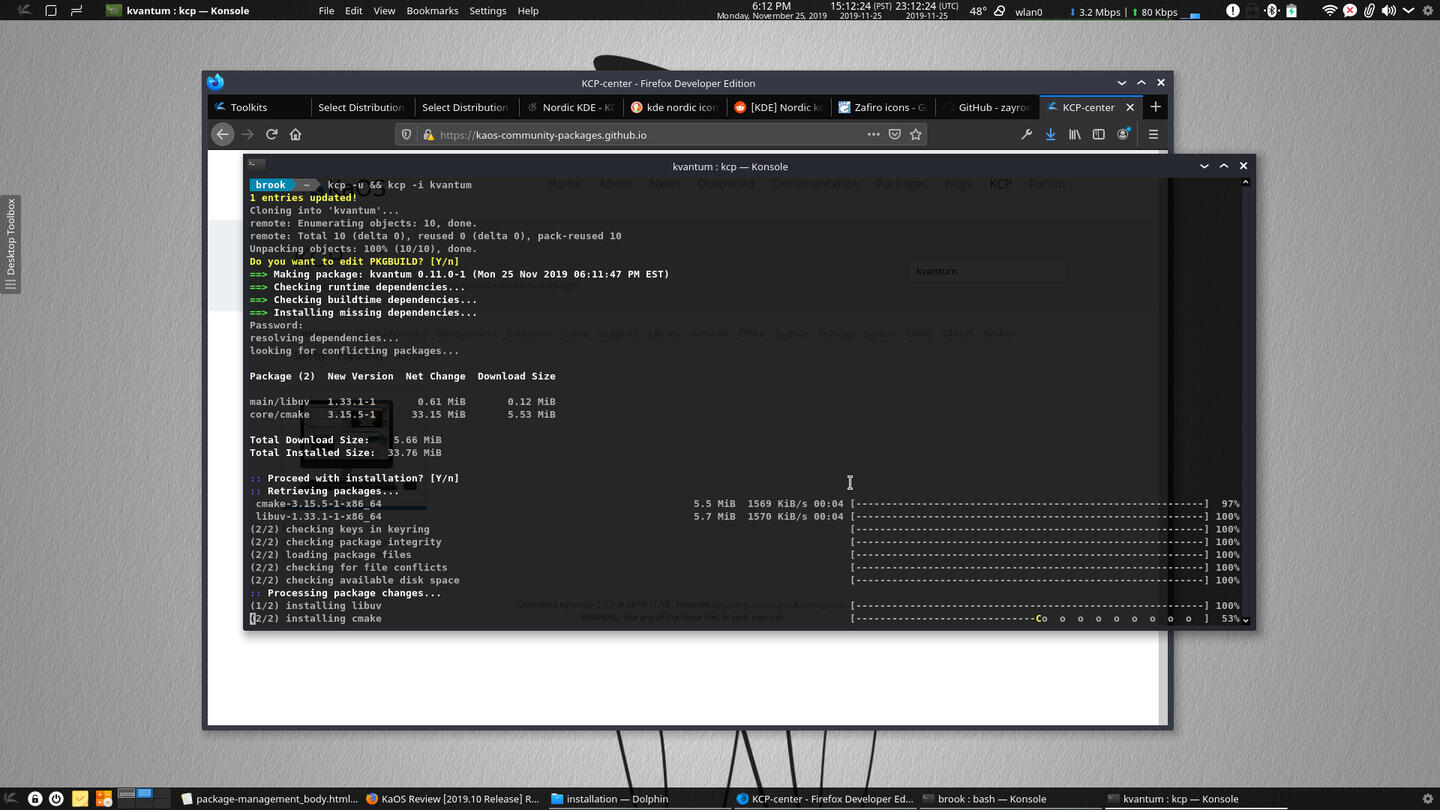Show hidden tray icons arrow
Image resolution: width=1440 pixels, height=810 pixels.
[x=1409, y=11]
